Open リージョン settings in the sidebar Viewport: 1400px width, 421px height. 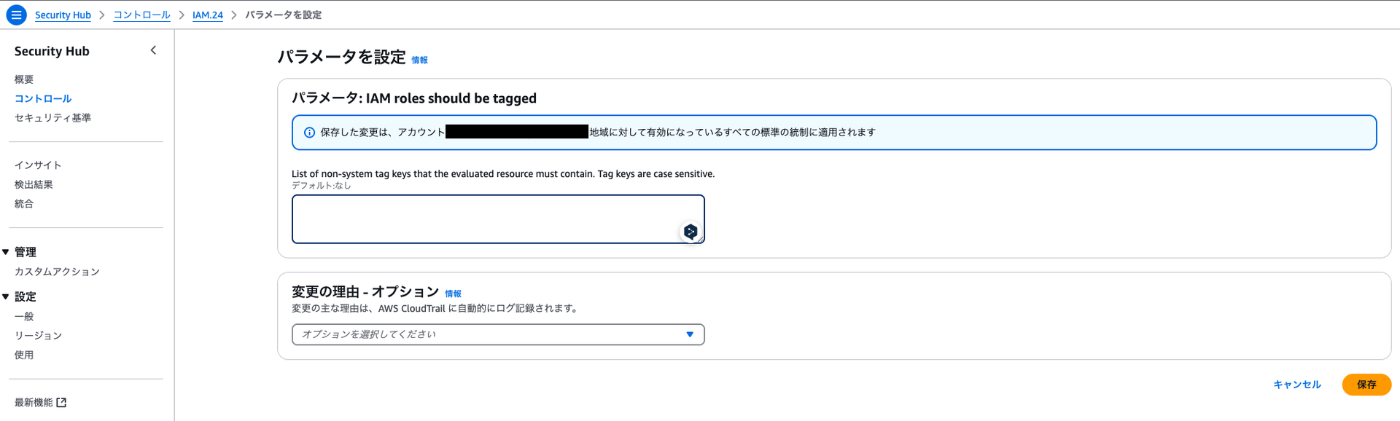[38, 336]
